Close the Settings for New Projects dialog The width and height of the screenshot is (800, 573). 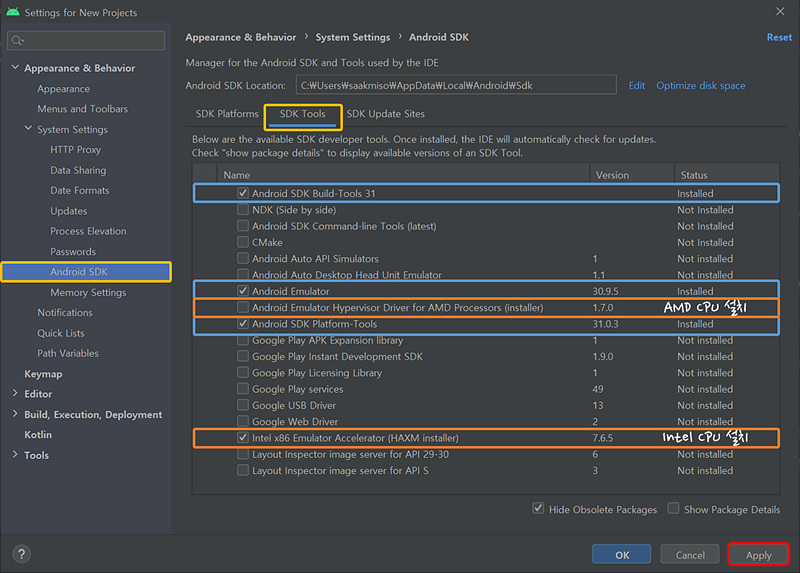pyautogui.click(x=780, y=12)
